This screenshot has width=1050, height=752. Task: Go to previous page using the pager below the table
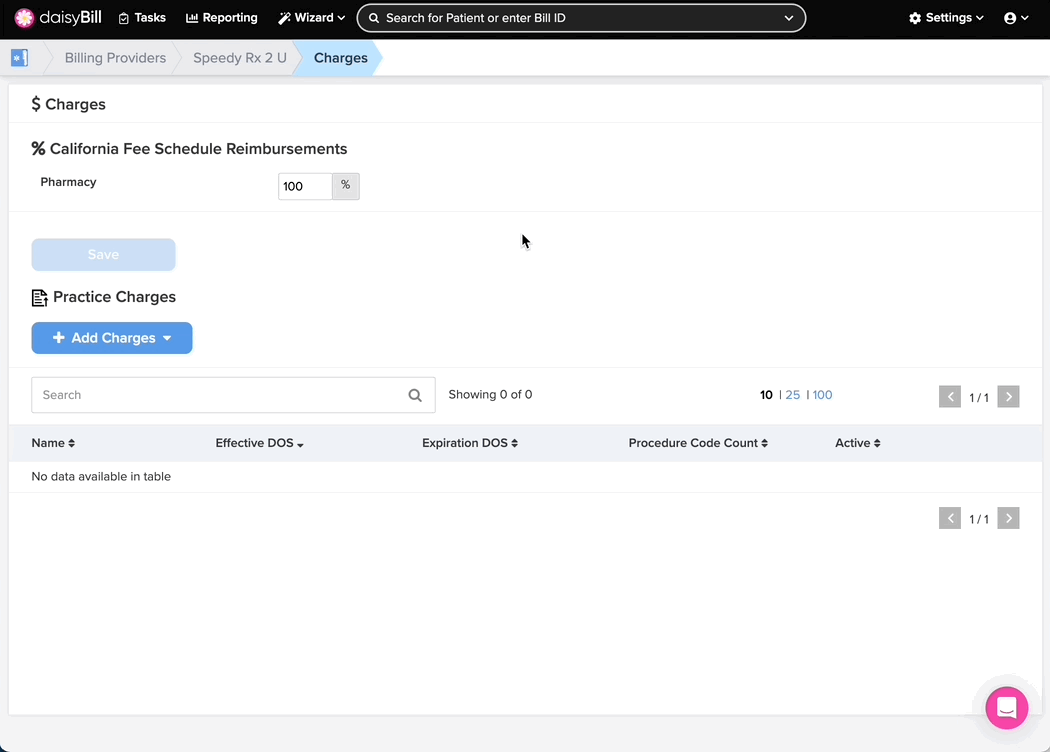click(x=950, y=518)
